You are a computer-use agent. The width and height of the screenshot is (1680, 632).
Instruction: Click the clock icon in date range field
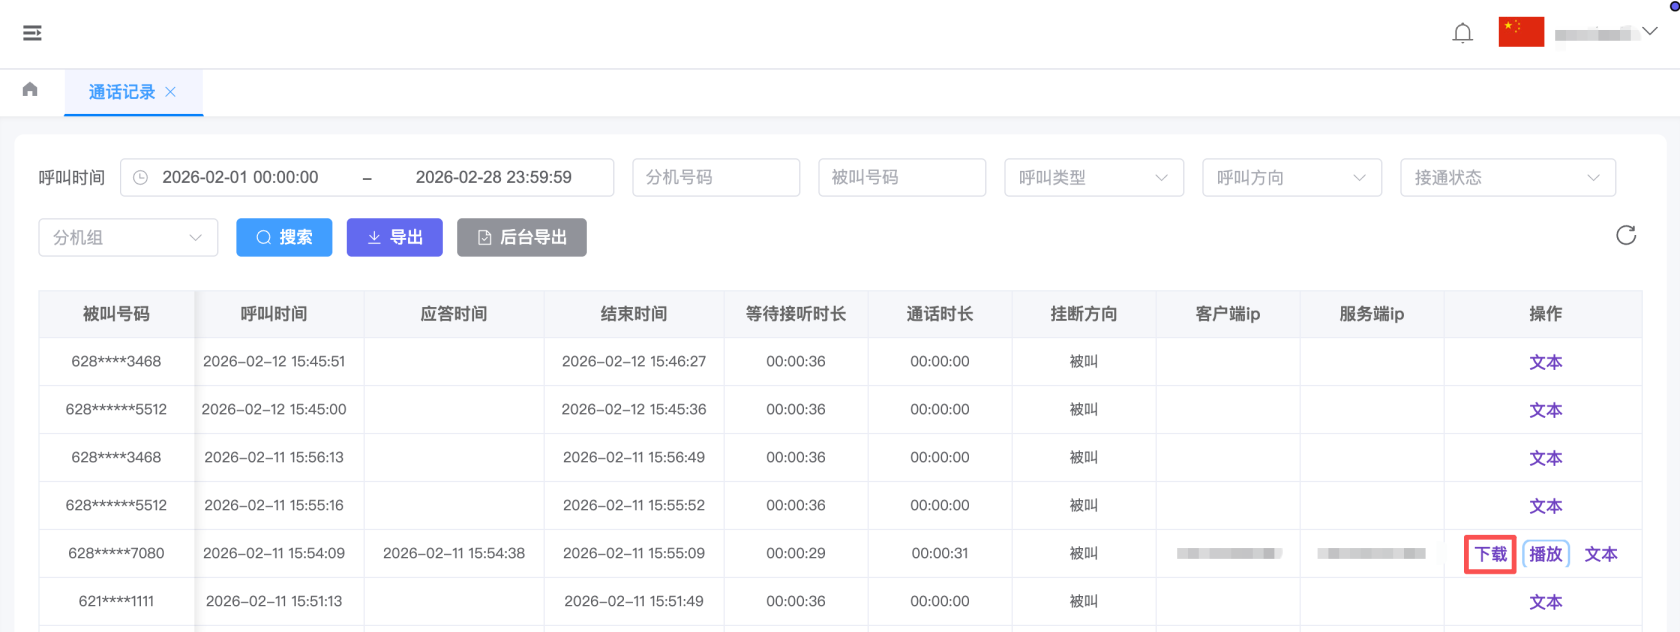click(141, 178)
